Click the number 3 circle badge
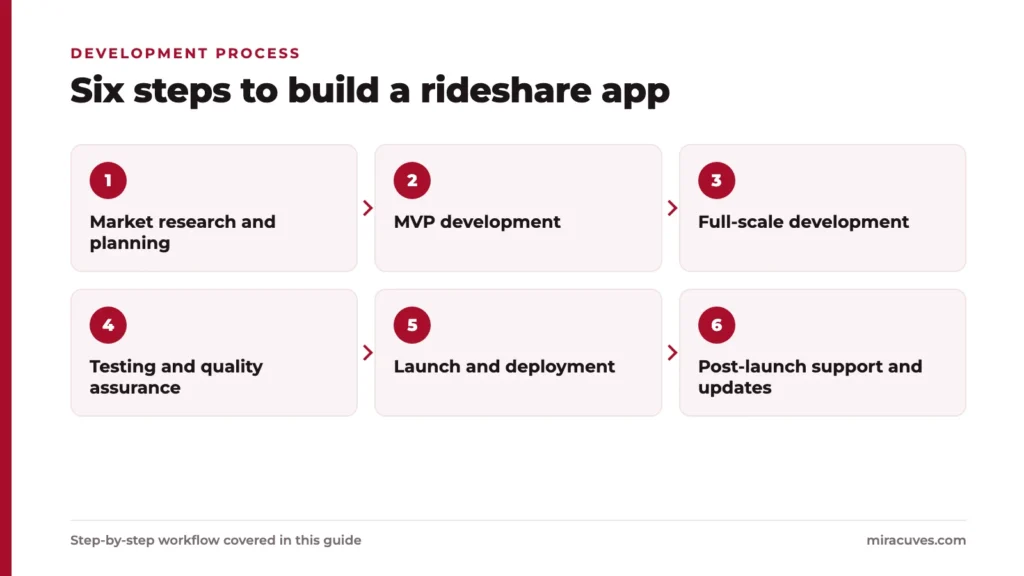1024x576 pixels. (716, 180)
